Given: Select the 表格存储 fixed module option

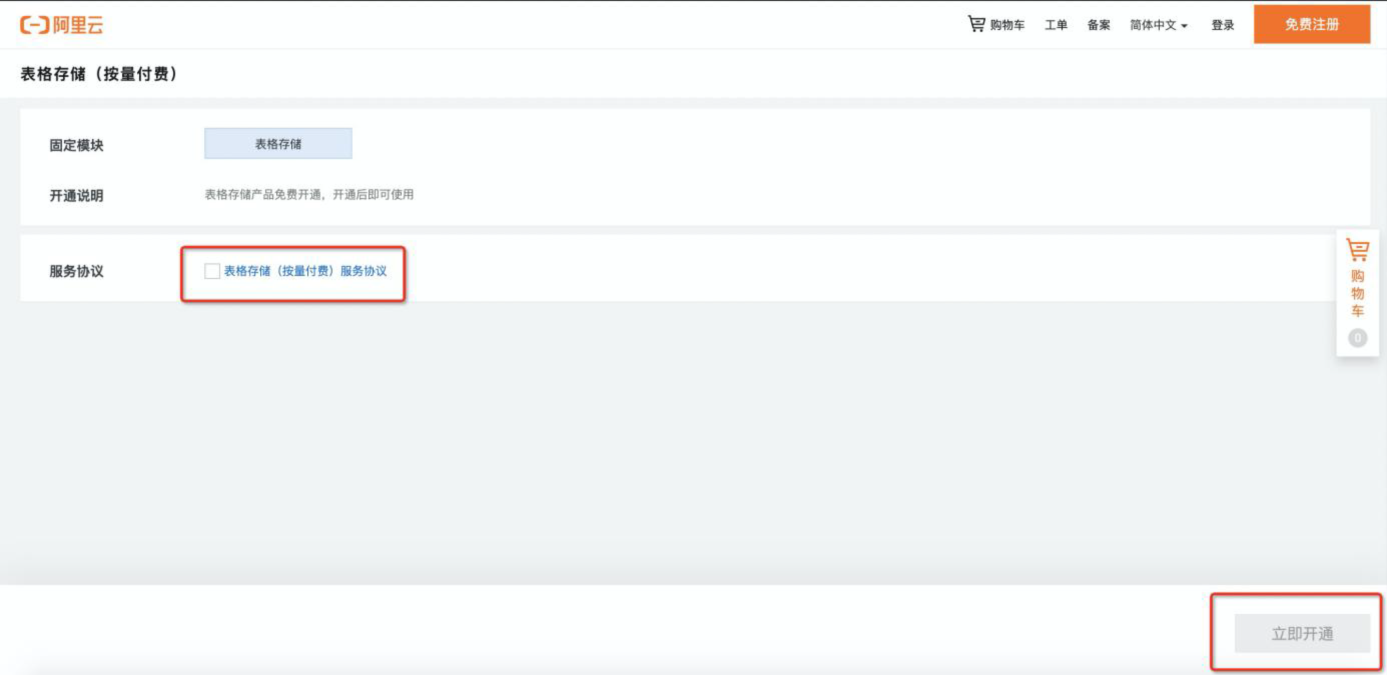Looking at the screenshot, I should coord(278,143).
